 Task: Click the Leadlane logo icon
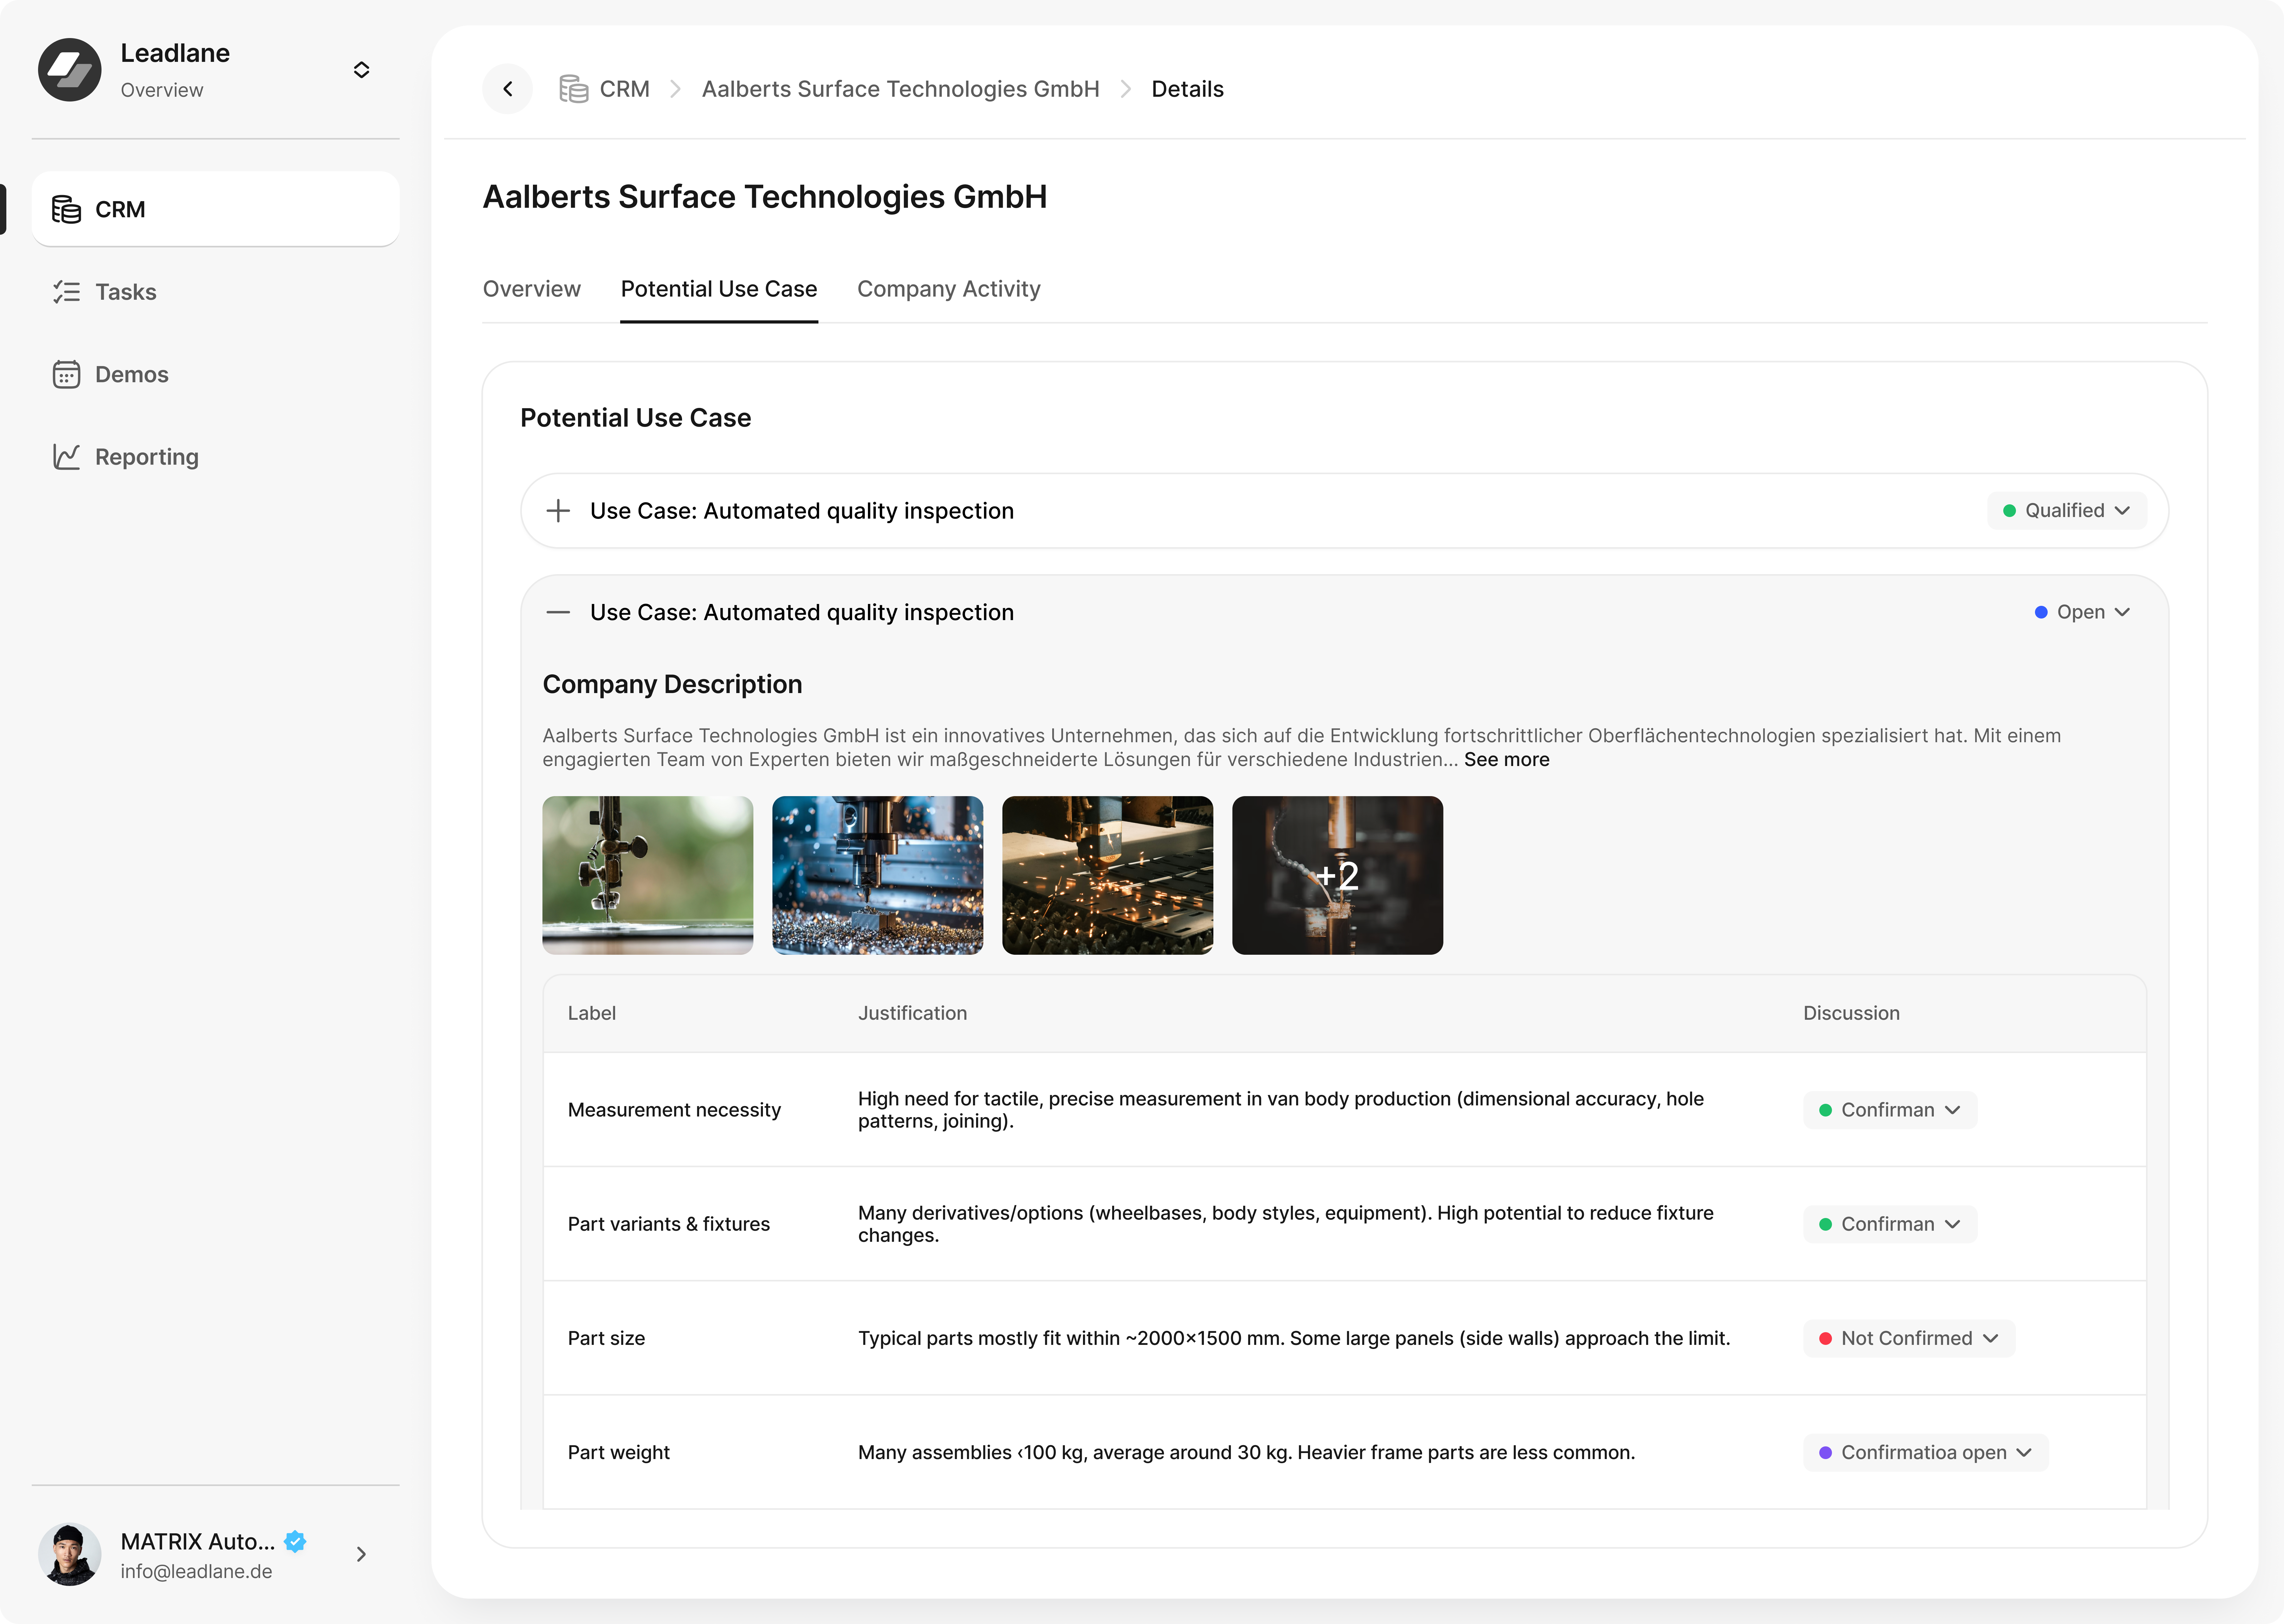coord(69,69)
